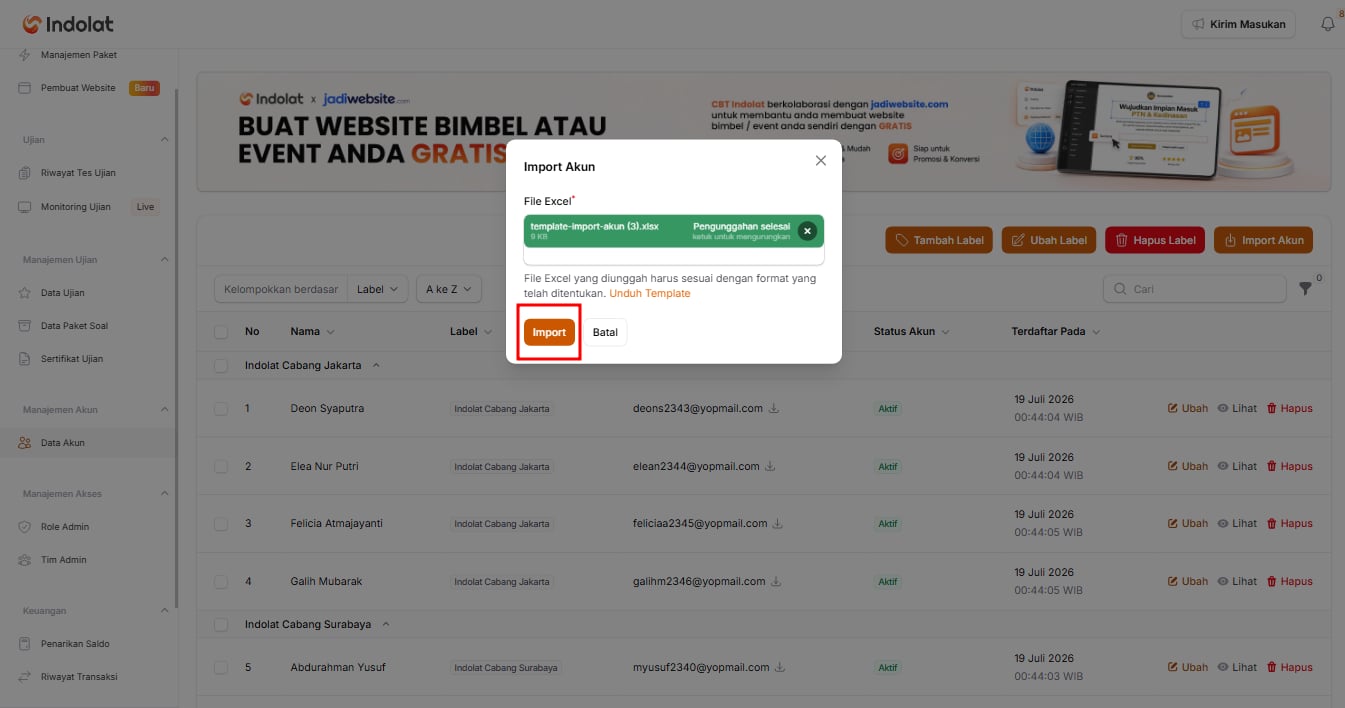This screenshot has height=708, width=1345.
Task: Tick the checkbox for Elea Nur Putri
Action: (x=221, y=467)
